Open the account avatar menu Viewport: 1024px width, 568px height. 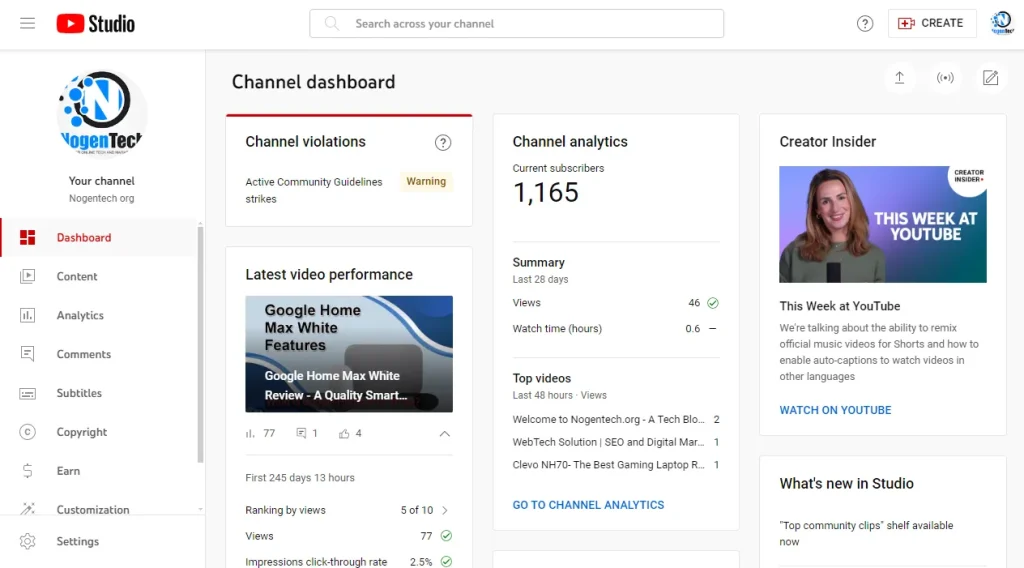tap(1002, 24)
